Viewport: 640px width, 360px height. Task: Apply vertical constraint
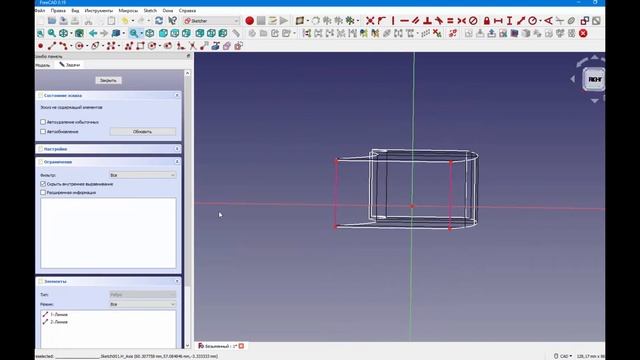pyautogui.click(x=393, y=20)
